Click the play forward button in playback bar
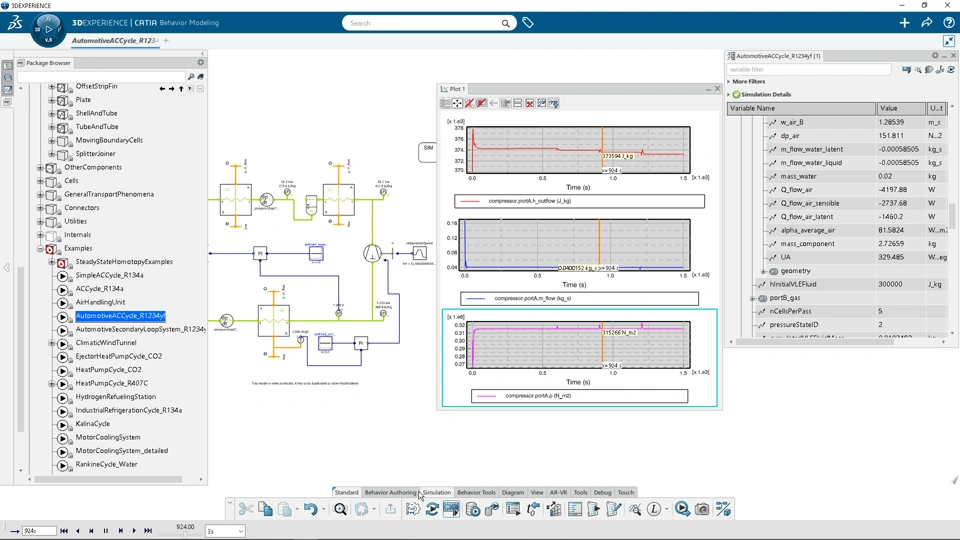 134,531
